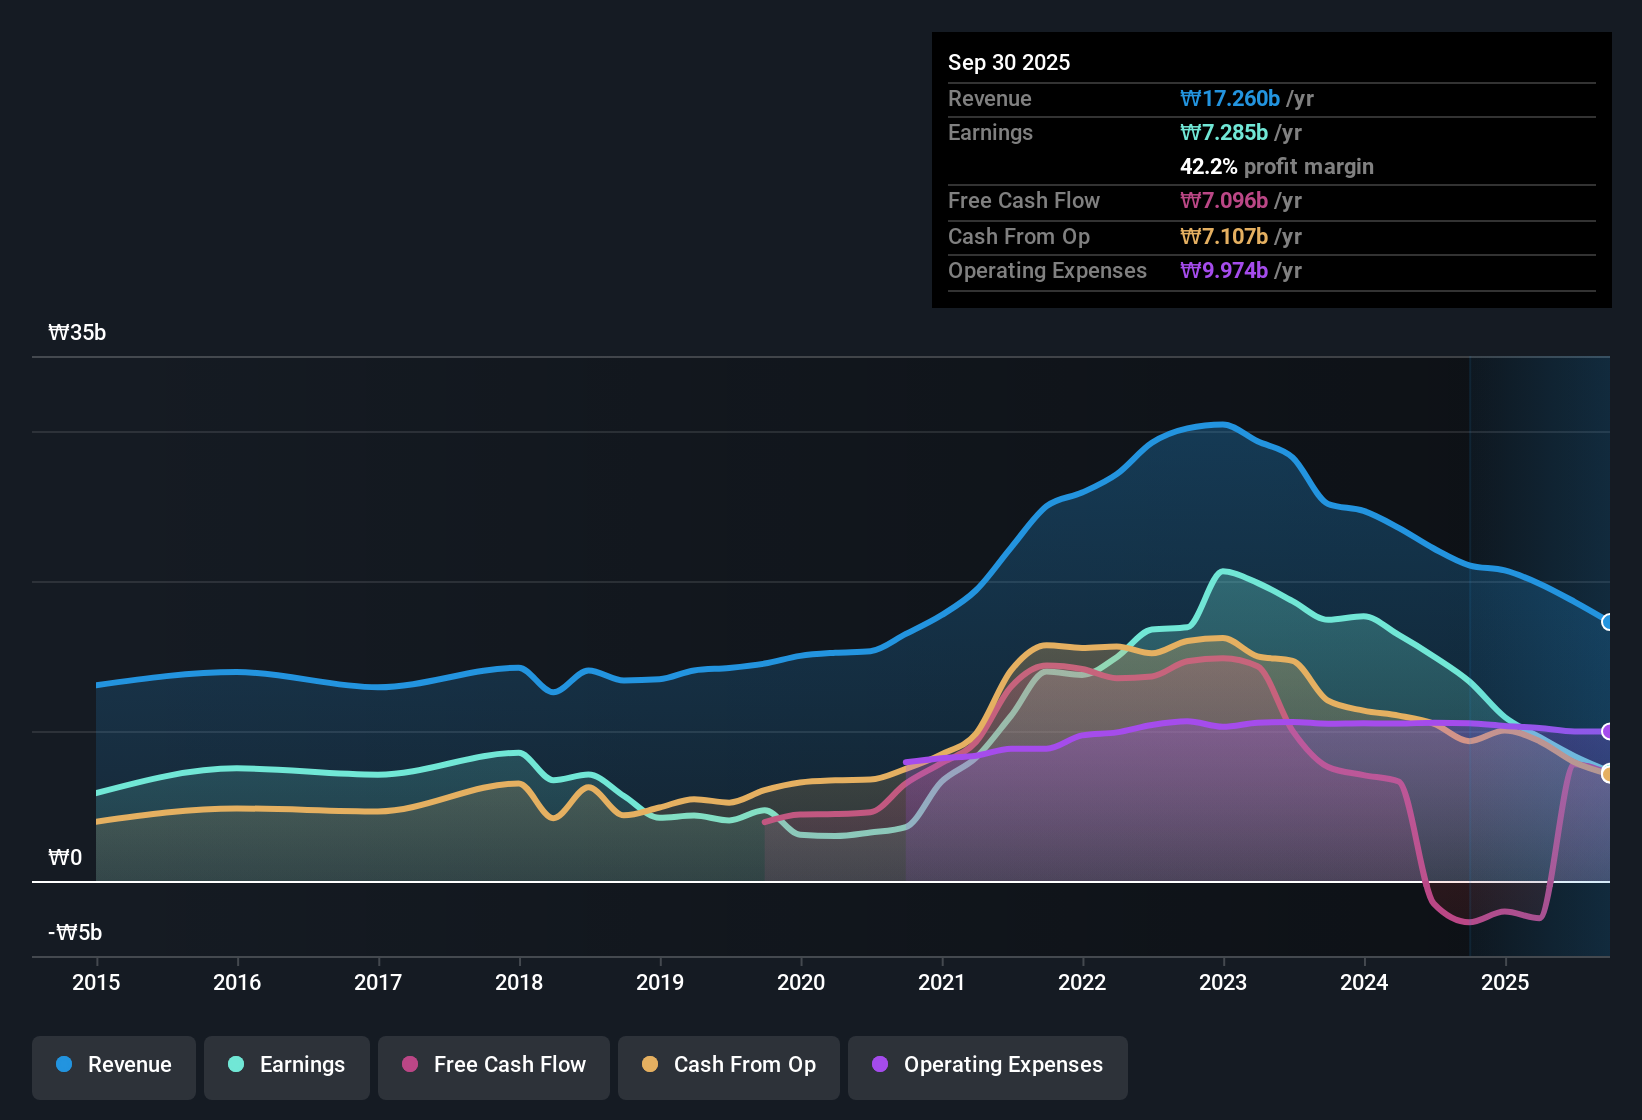Toggle Operating Expenses legend item
Viewport: 1642px width, 1120px height.
(988, 1065)
